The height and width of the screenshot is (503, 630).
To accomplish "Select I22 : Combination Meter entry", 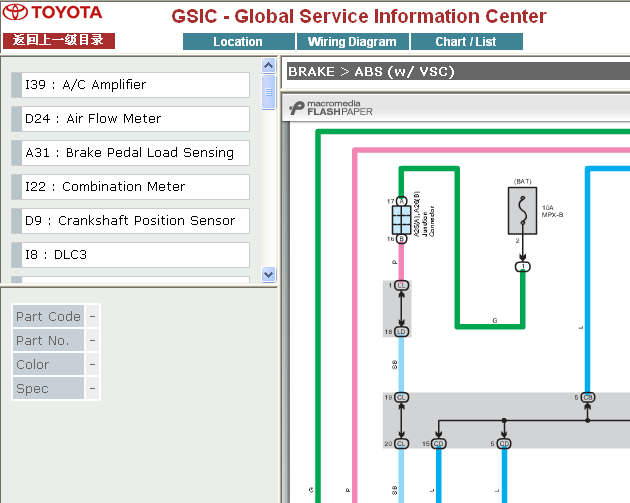I will coord(131,187).
